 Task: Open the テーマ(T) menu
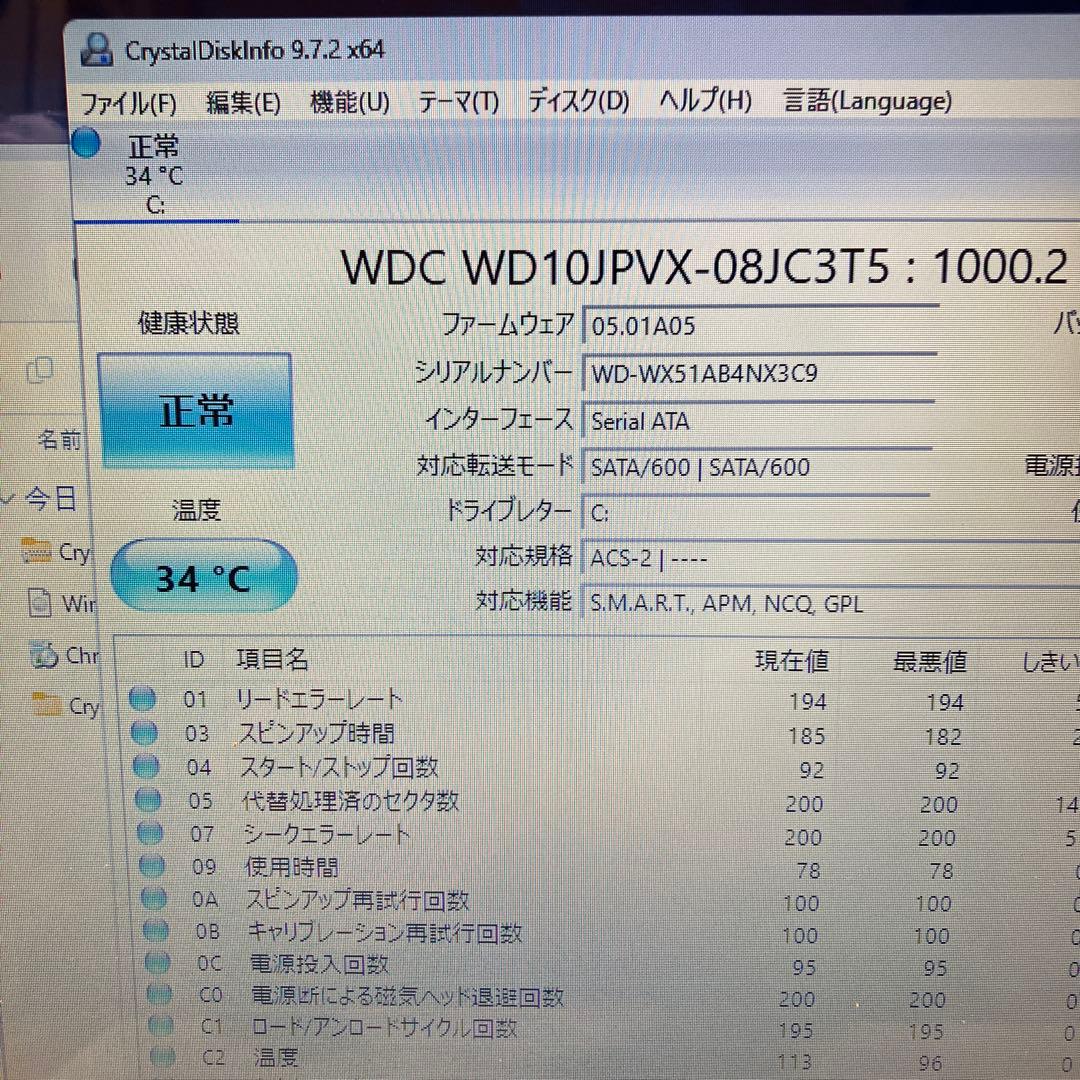pos(458,103)
